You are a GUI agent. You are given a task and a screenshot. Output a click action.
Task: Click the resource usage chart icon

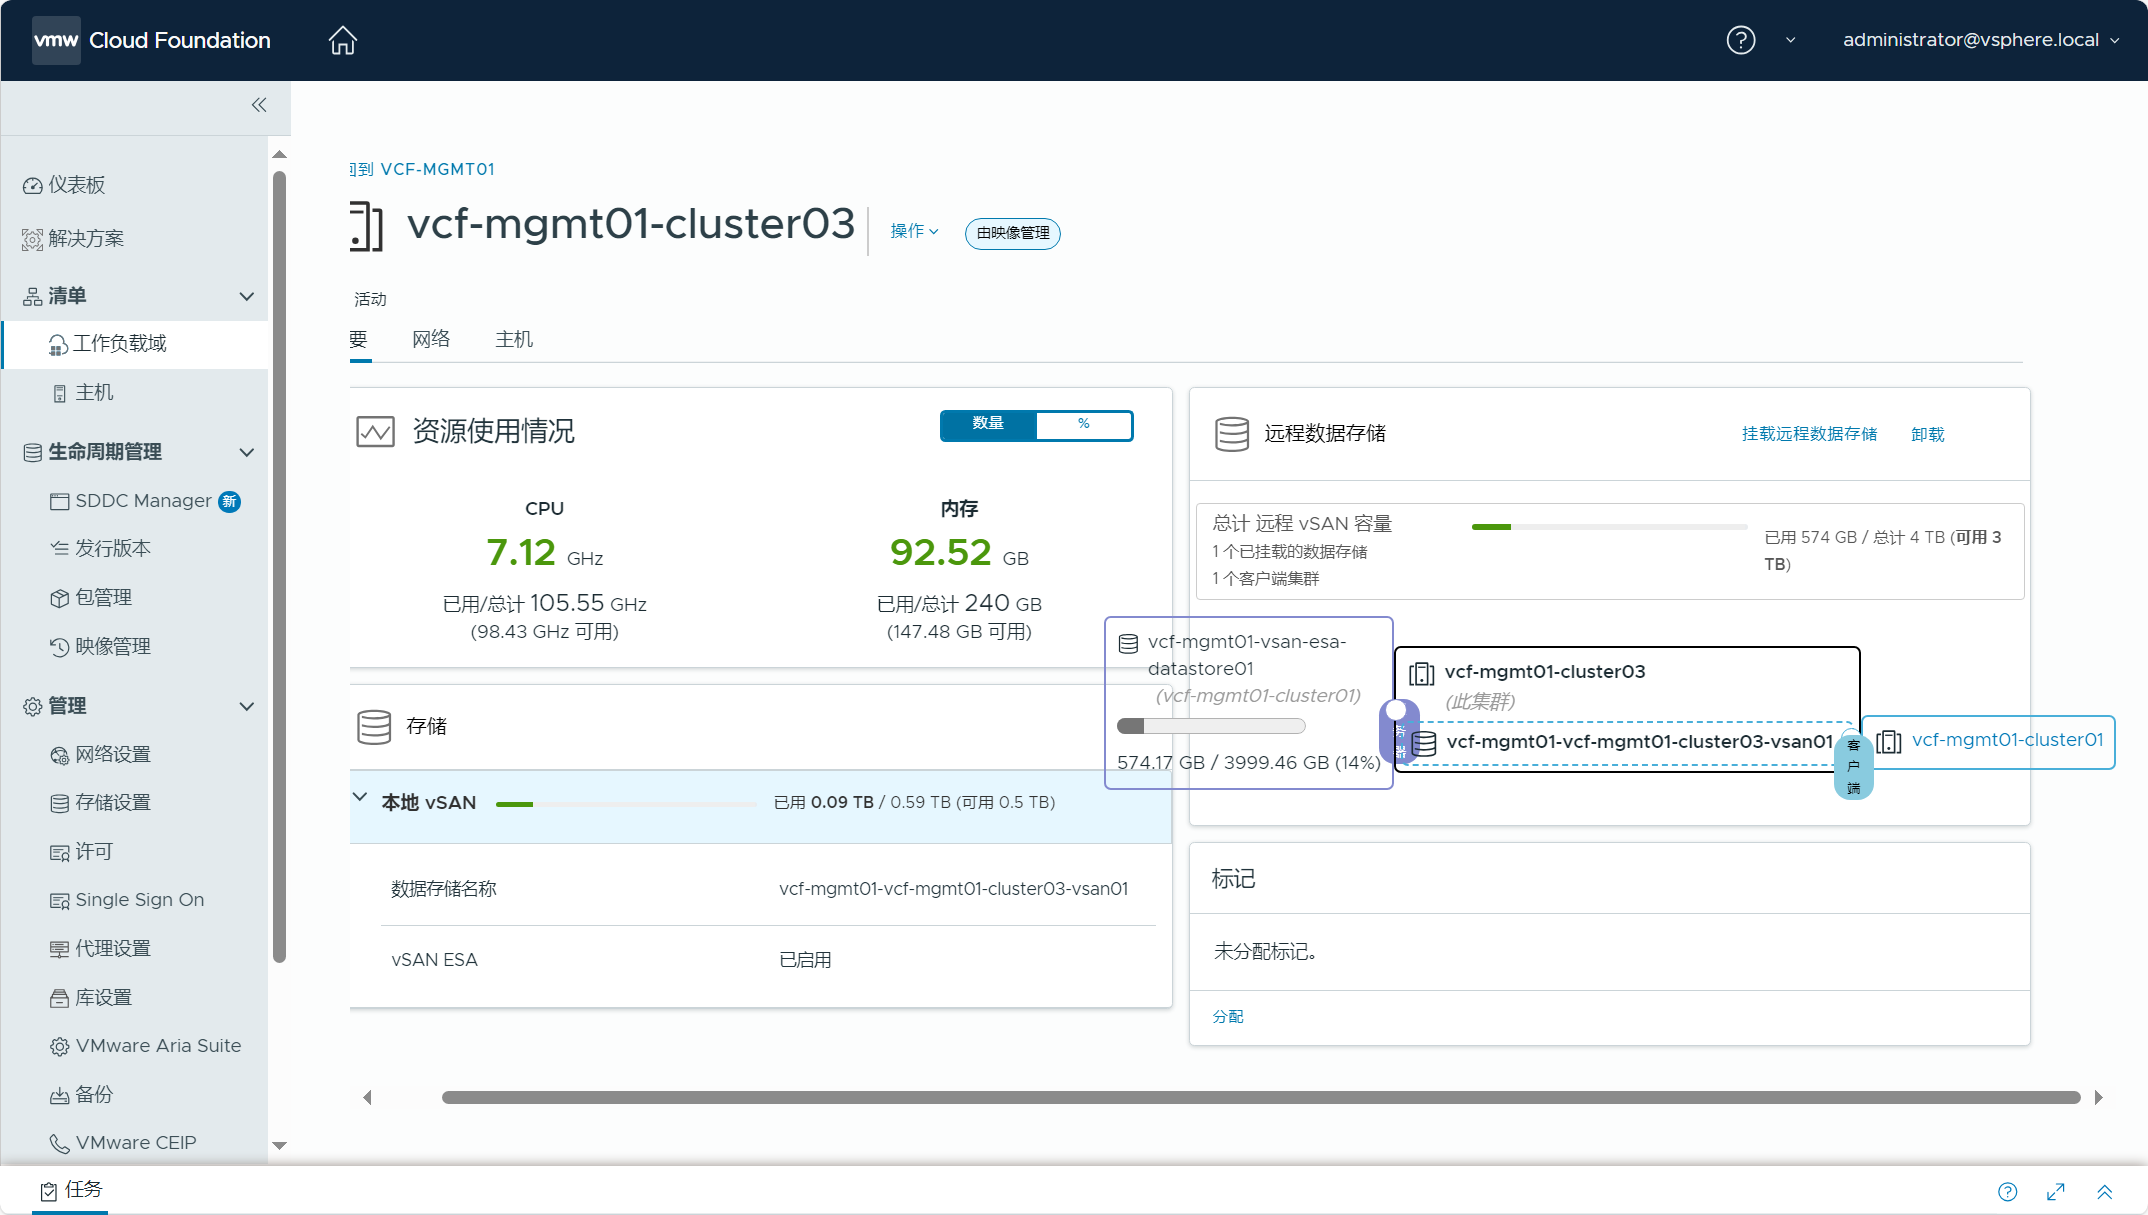point(375,432)
